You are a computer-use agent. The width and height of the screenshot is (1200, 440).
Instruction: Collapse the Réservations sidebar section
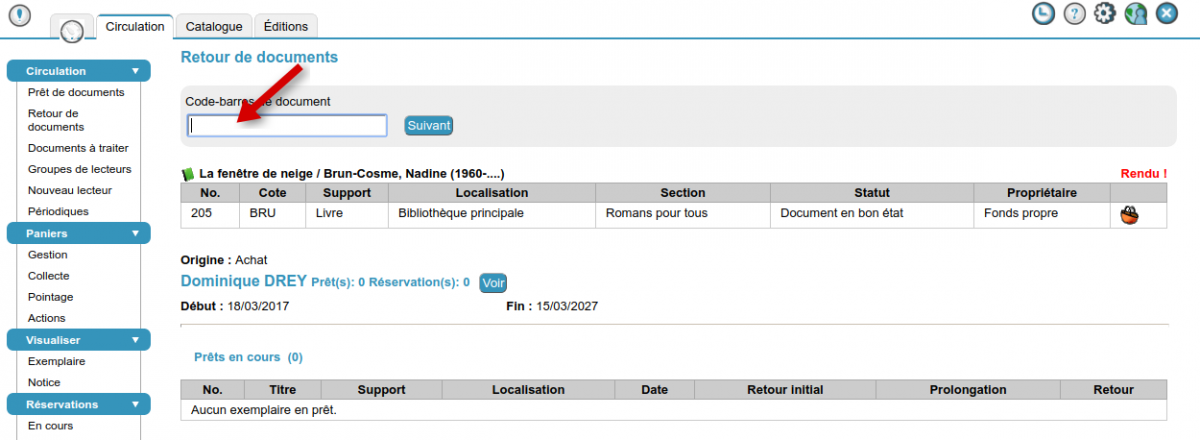[135, 405]
